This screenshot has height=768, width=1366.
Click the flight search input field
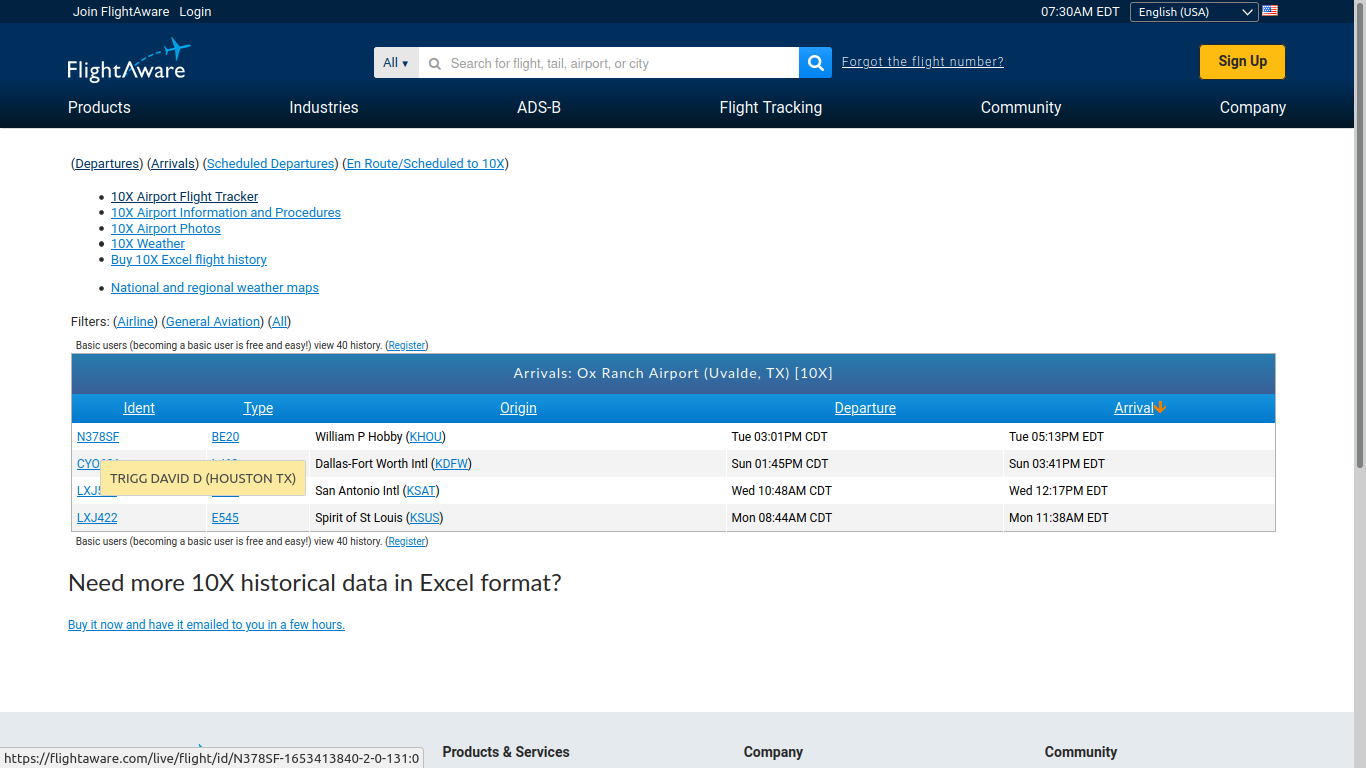[609, 63]
